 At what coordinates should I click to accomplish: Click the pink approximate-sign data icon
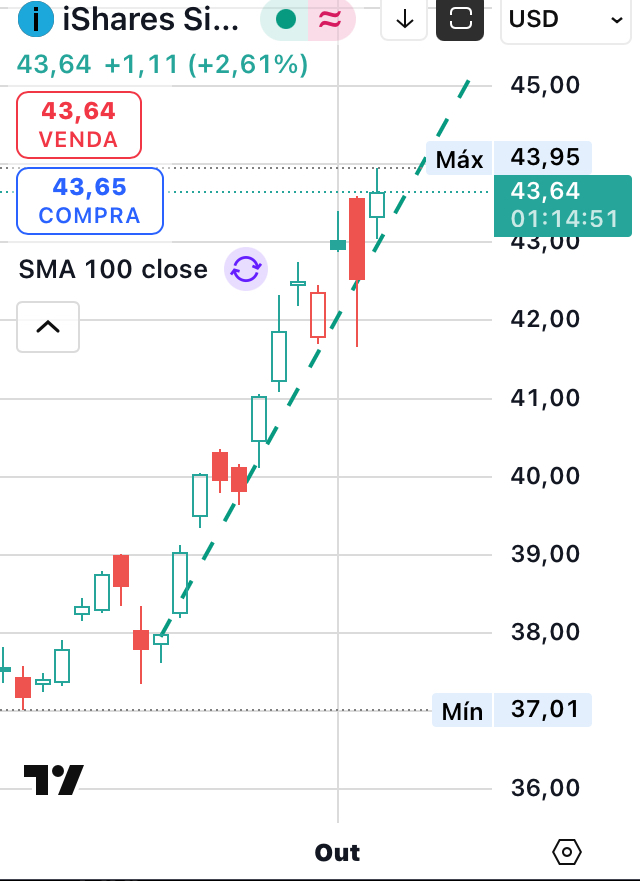pyautogui.click(x=328, y=19)
